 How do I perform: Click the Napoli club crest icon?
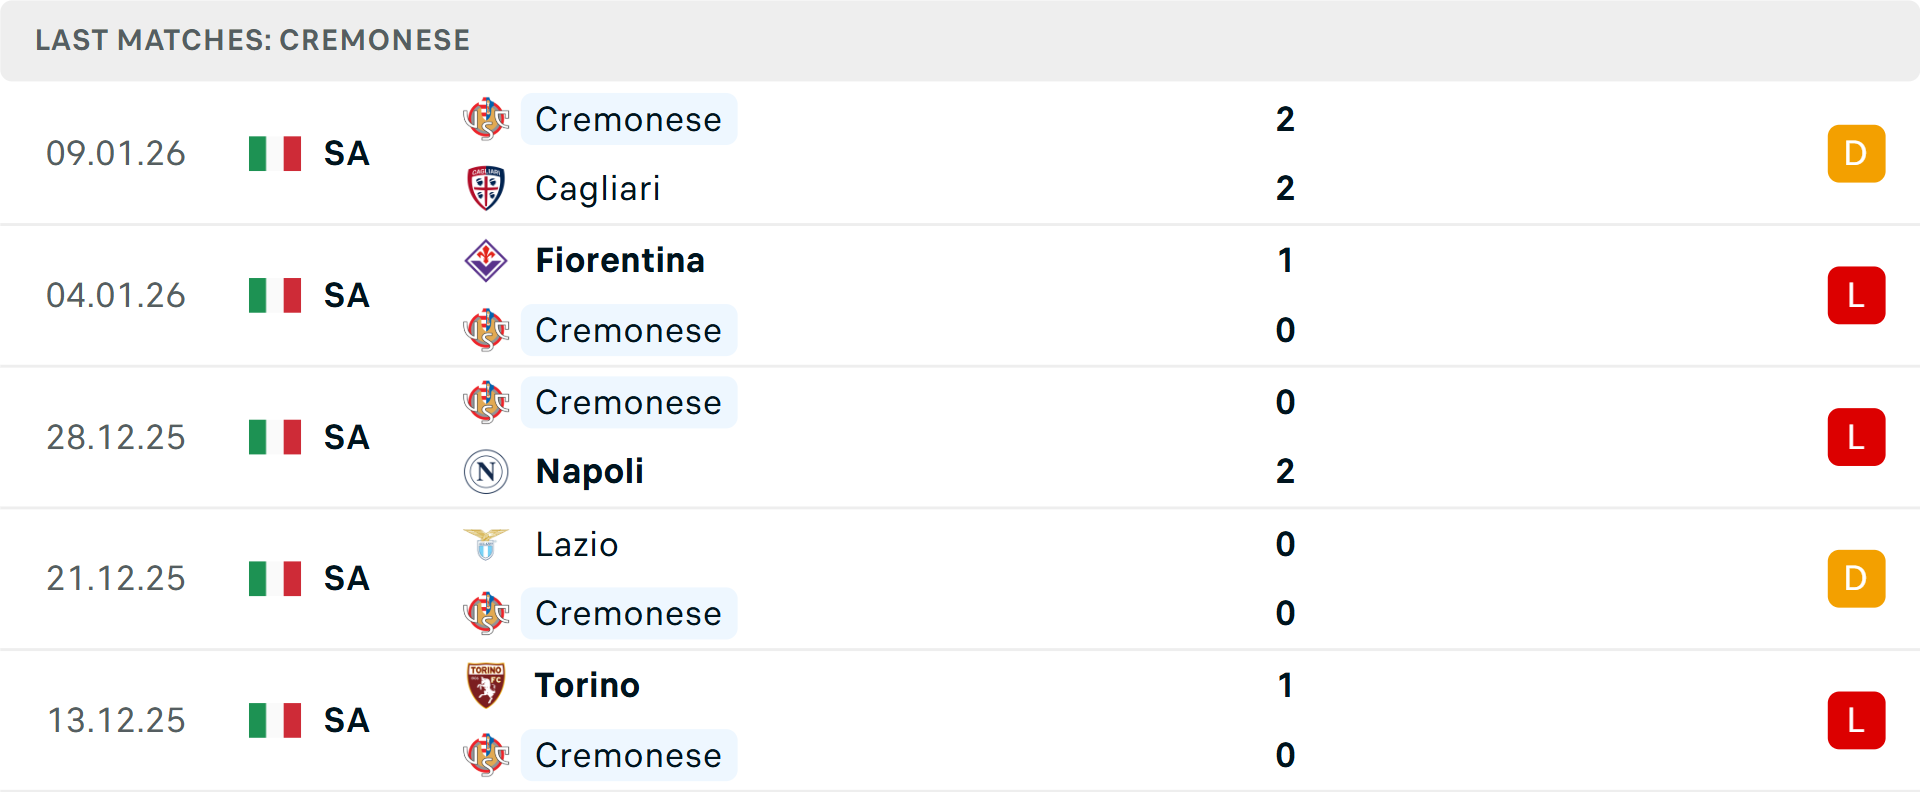tap(486, 471)
